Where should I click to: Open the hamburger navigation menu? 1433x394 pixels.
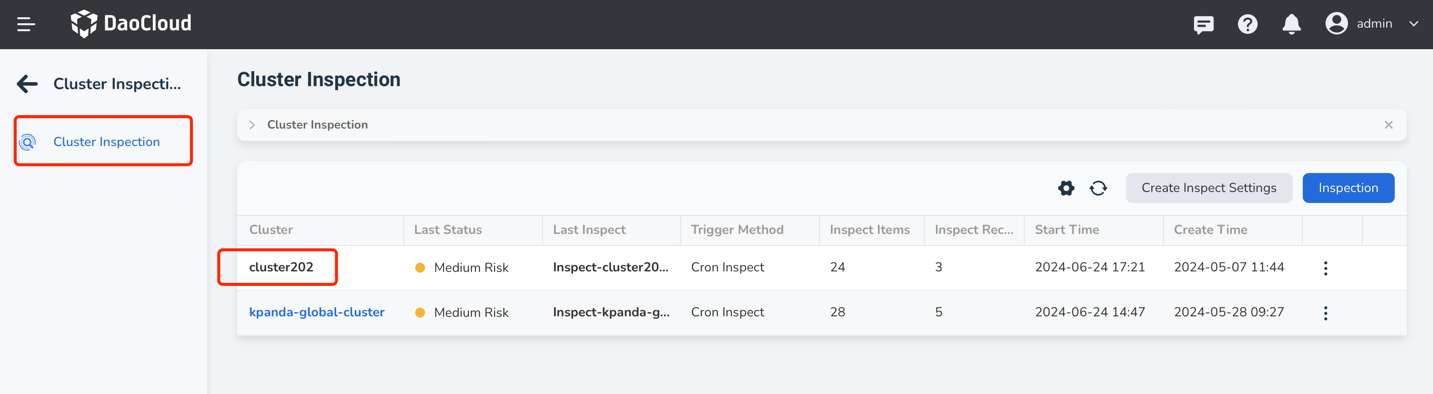(26, 24)
